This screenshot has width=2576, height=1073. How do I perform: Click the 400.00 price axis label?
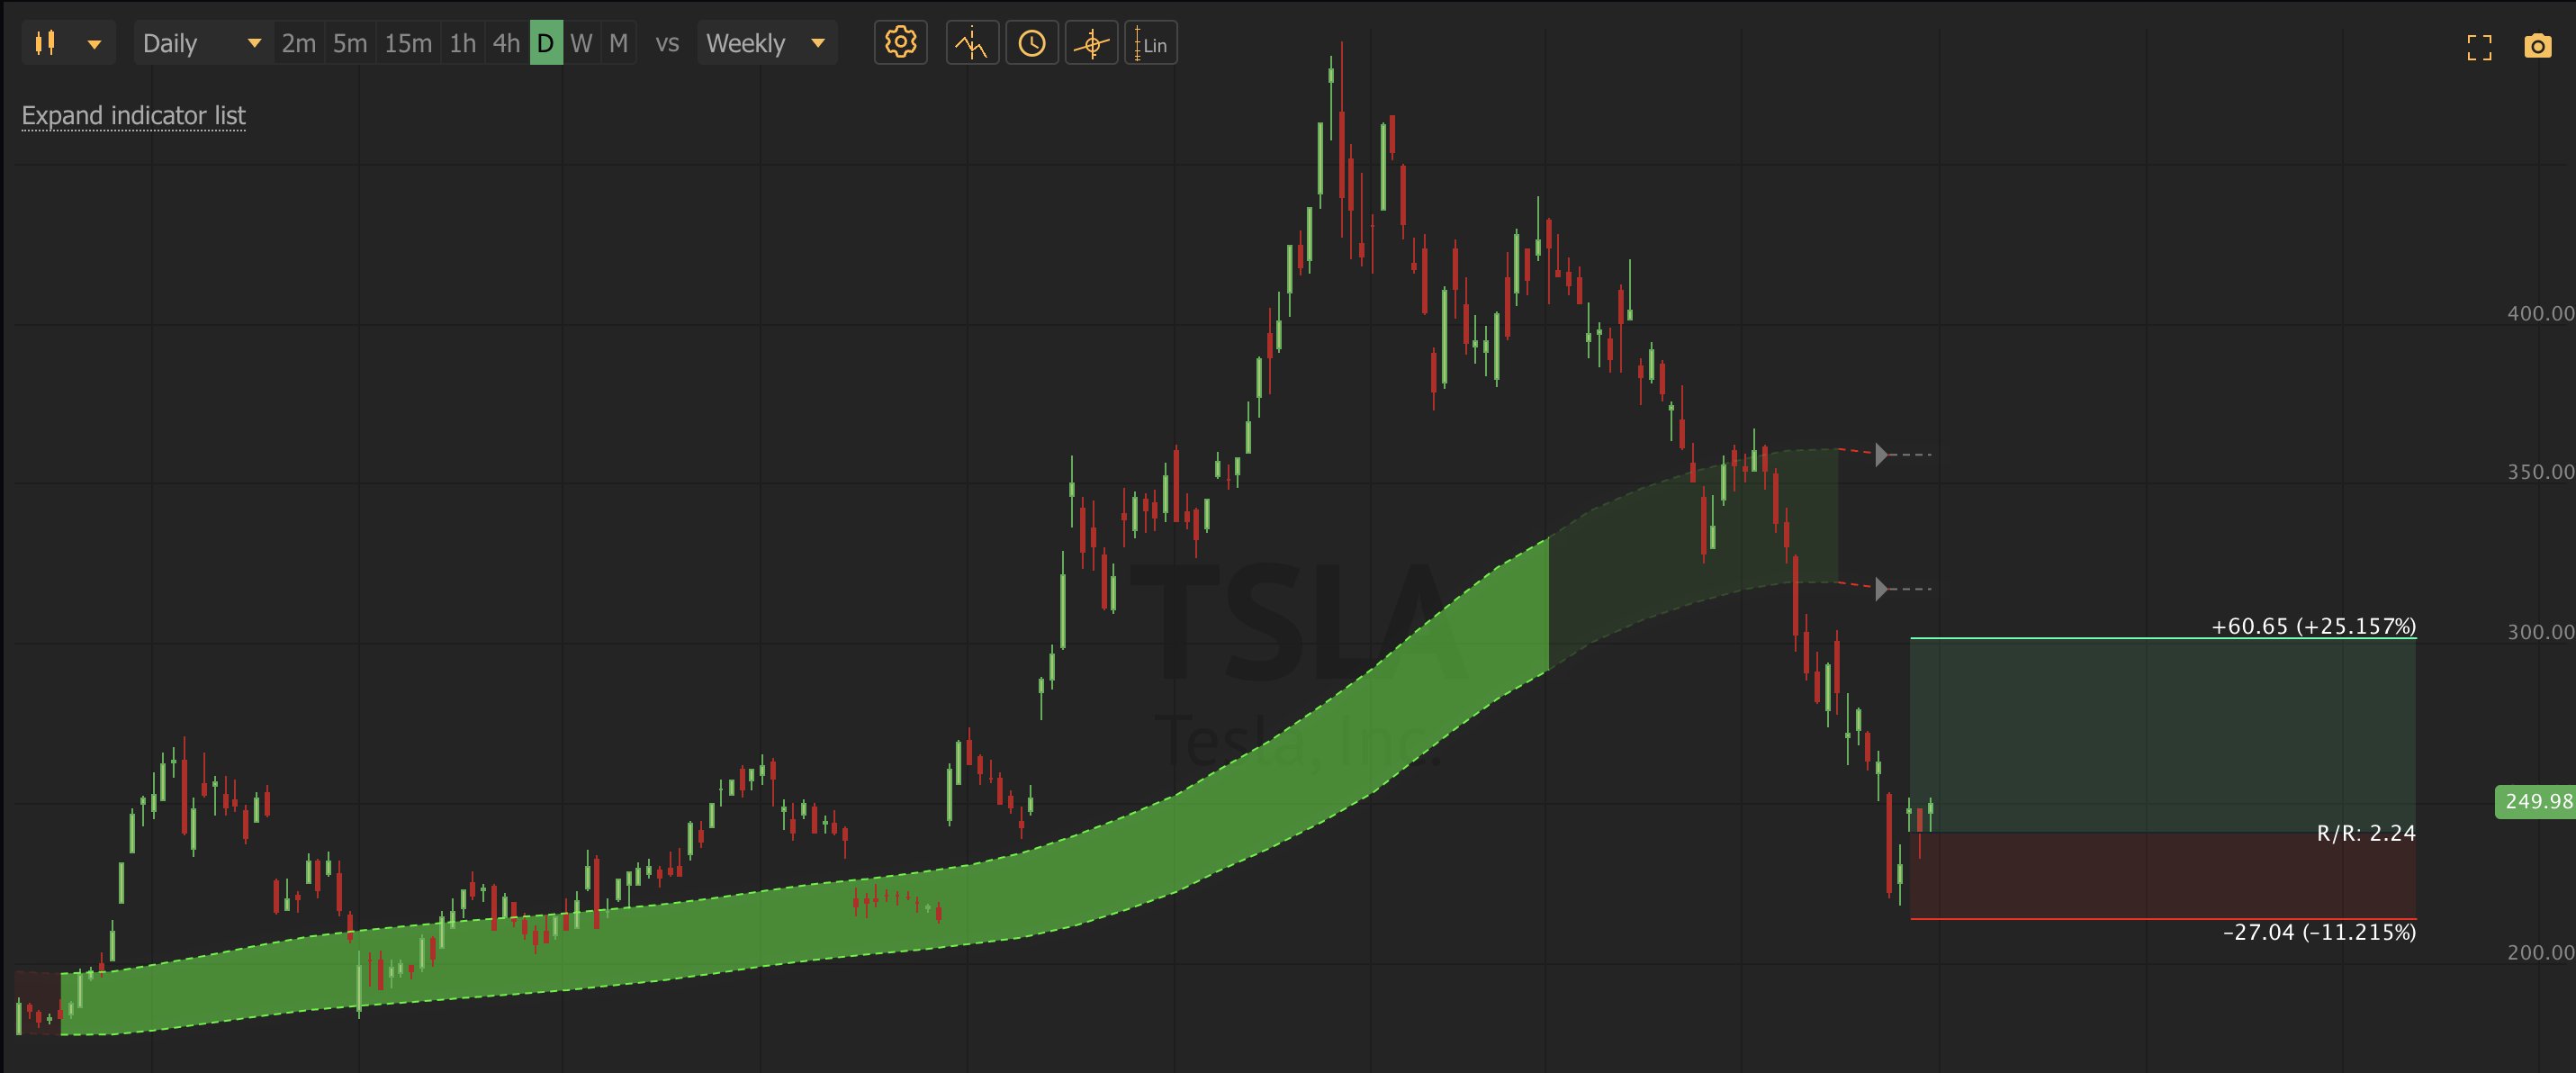(2540, 313)
